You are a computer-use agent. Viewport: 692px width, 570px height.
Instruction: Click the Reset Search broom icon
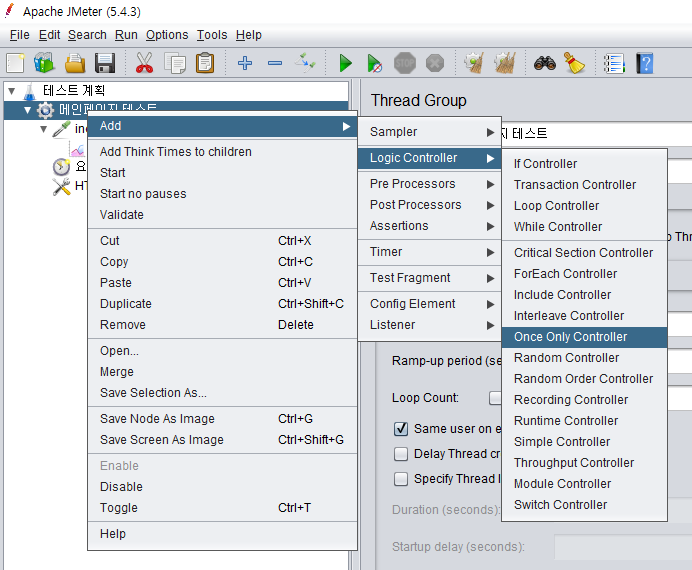574,63
